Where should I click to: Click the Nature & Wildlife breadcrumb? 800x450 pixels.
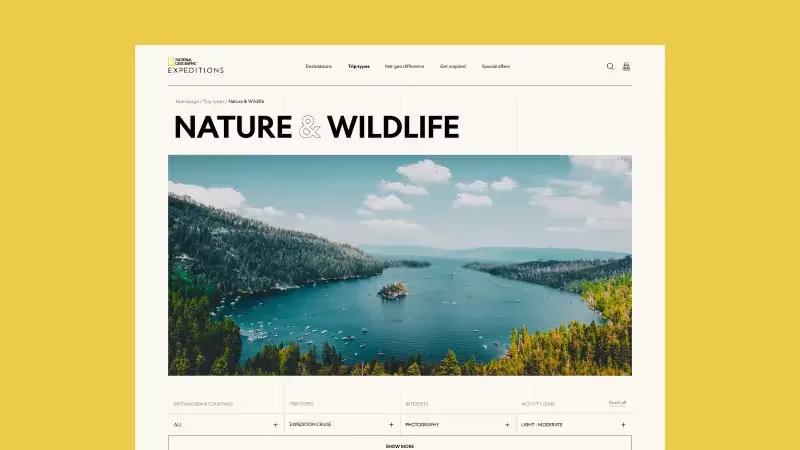[x=246, y=102]
